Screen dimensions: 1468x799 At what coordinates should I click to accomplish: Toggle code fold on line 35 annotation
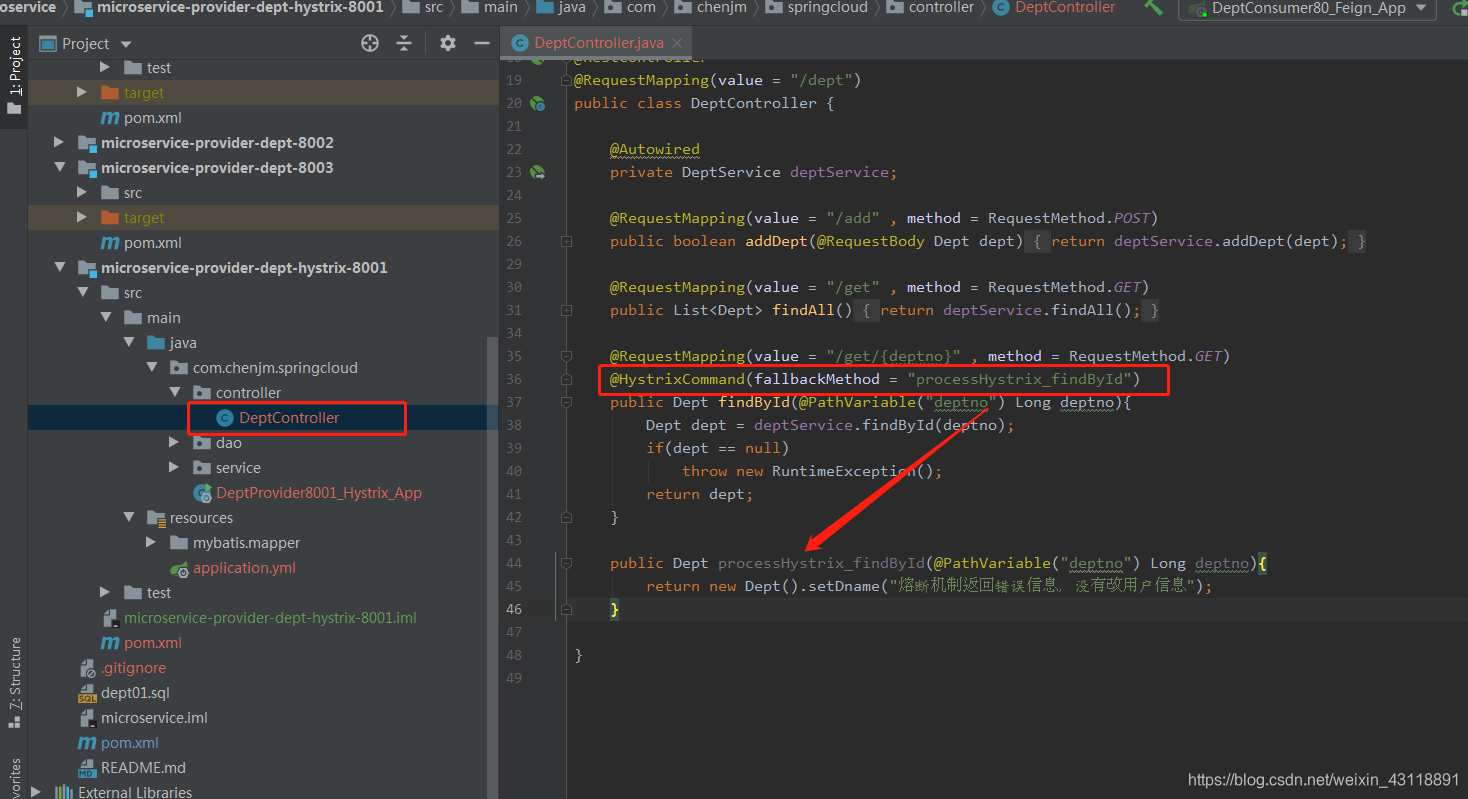pyautogui.click(x=566, y=356)
